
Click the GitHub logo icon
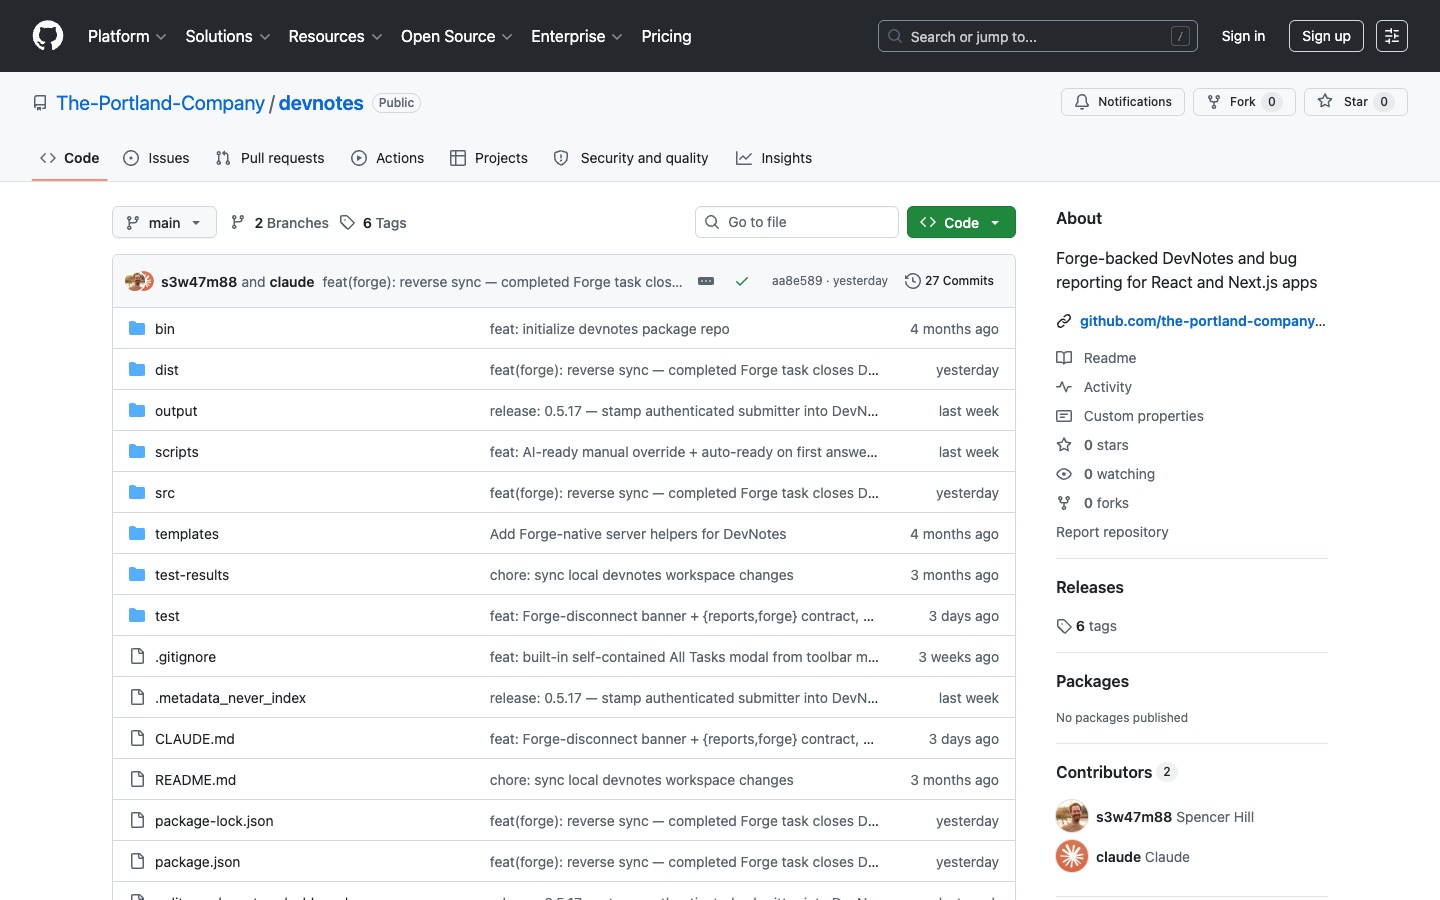pos(48,36)
